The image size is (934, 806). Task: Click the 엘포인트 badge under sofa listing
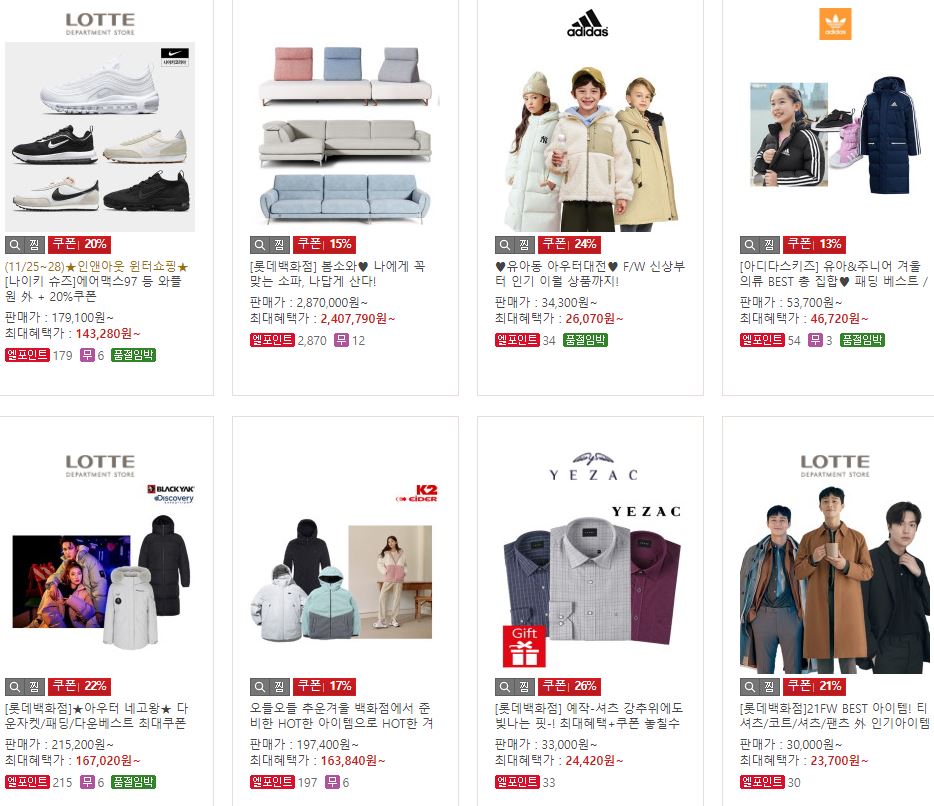point(272,340)
